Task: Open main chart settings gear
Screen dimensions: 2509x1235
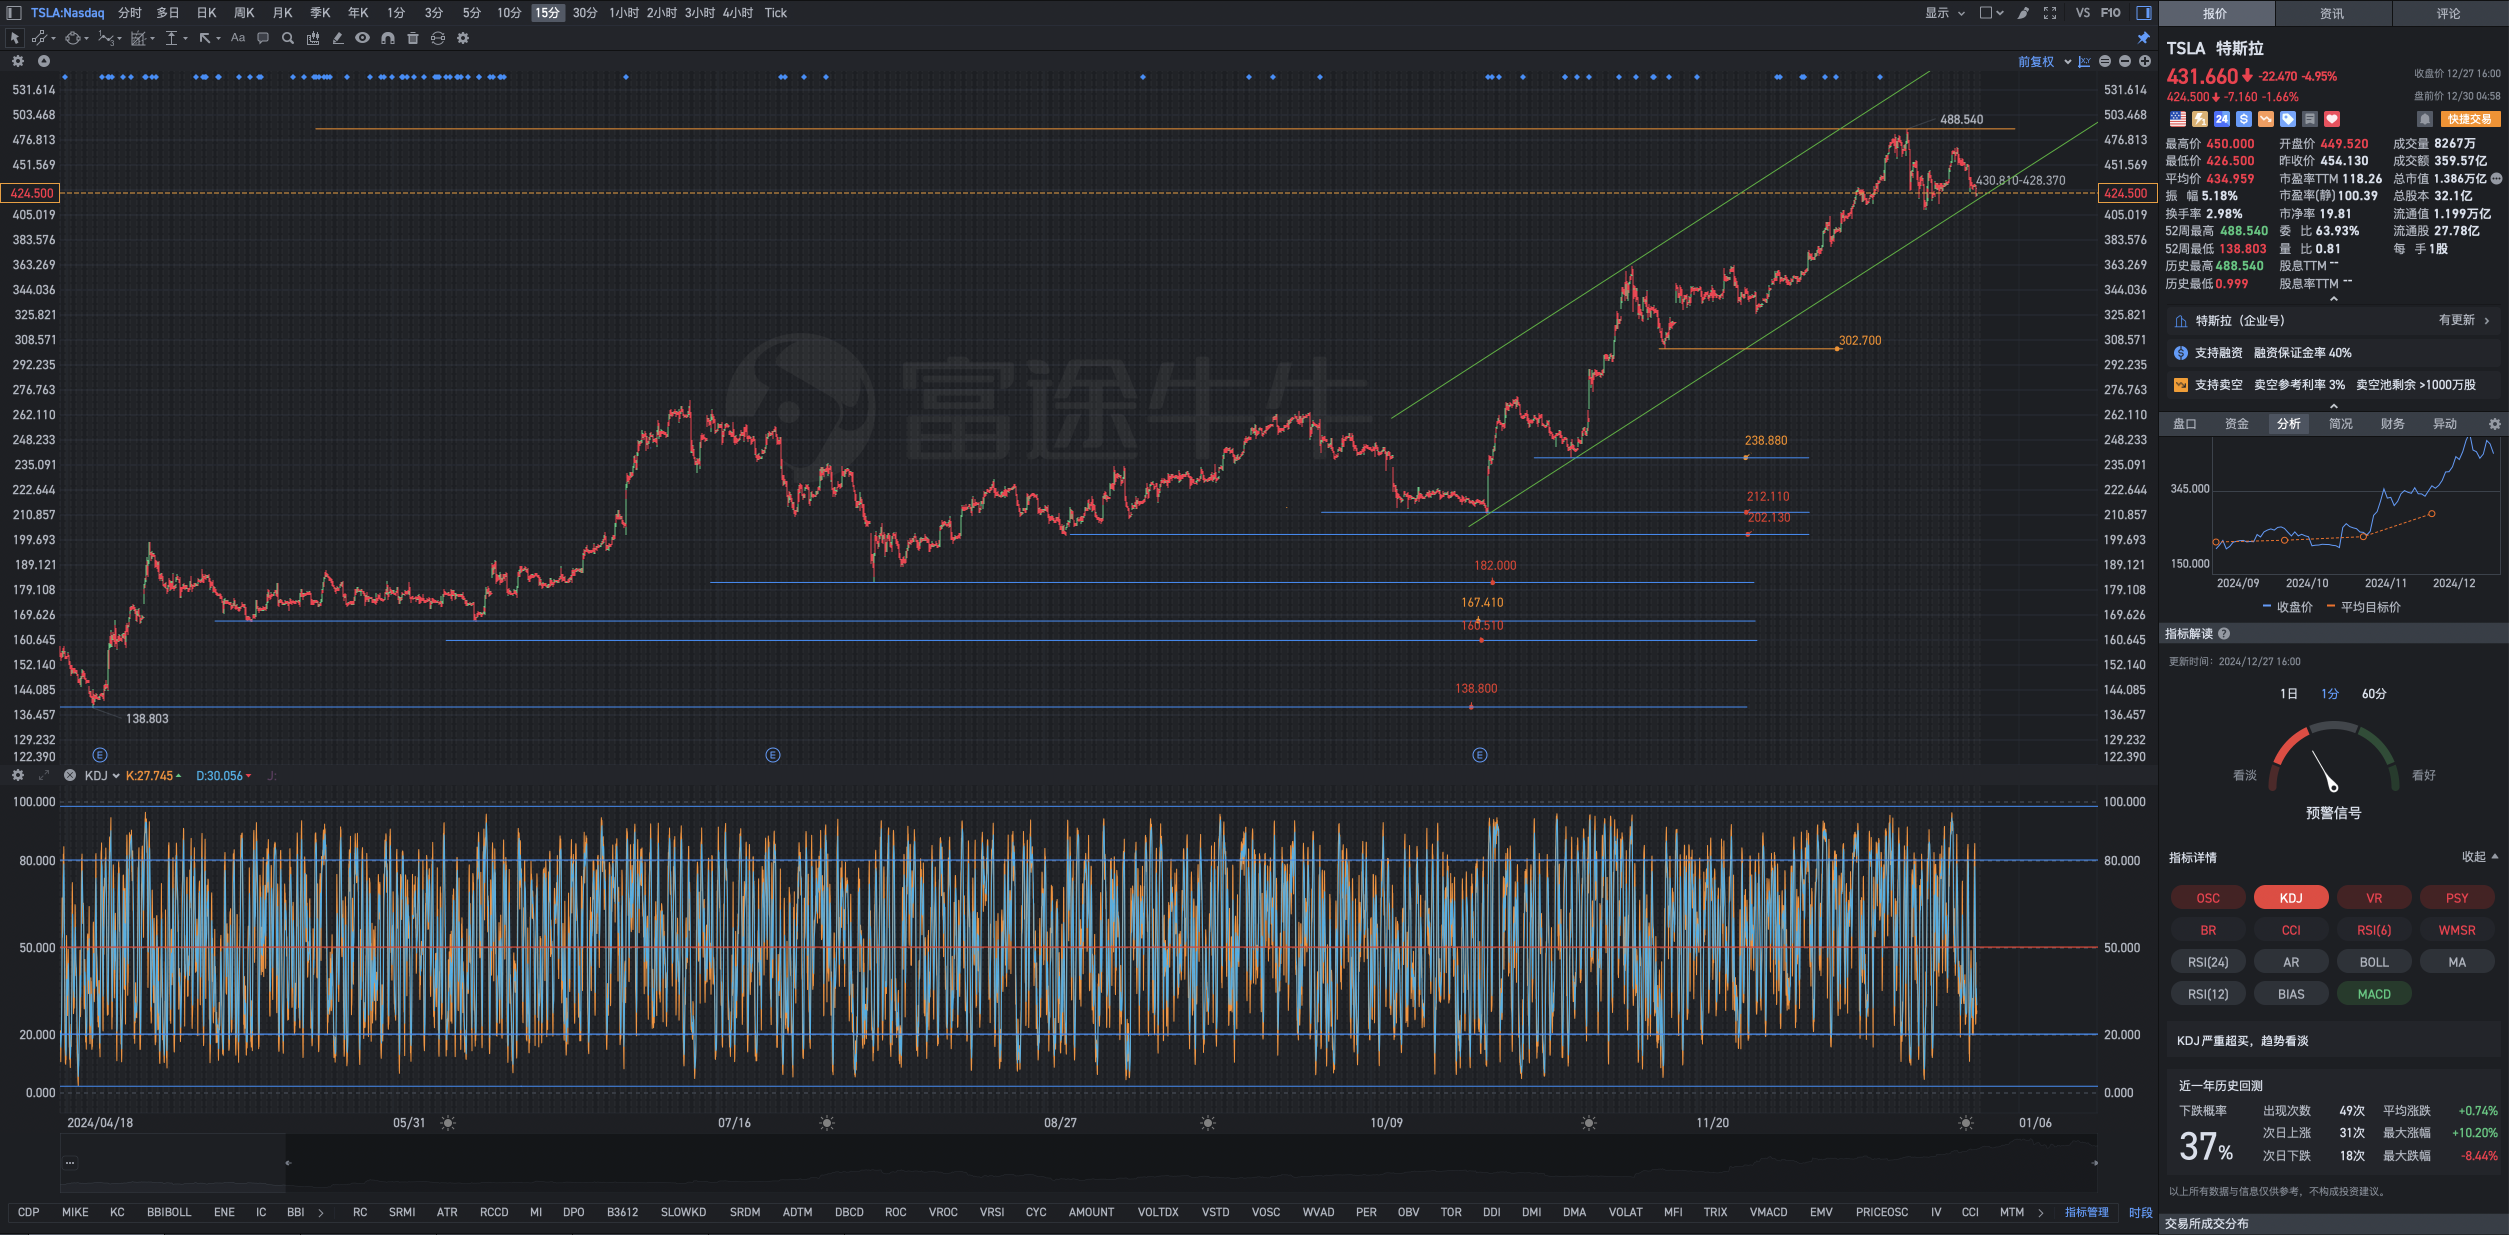Action: click(18, 61)
